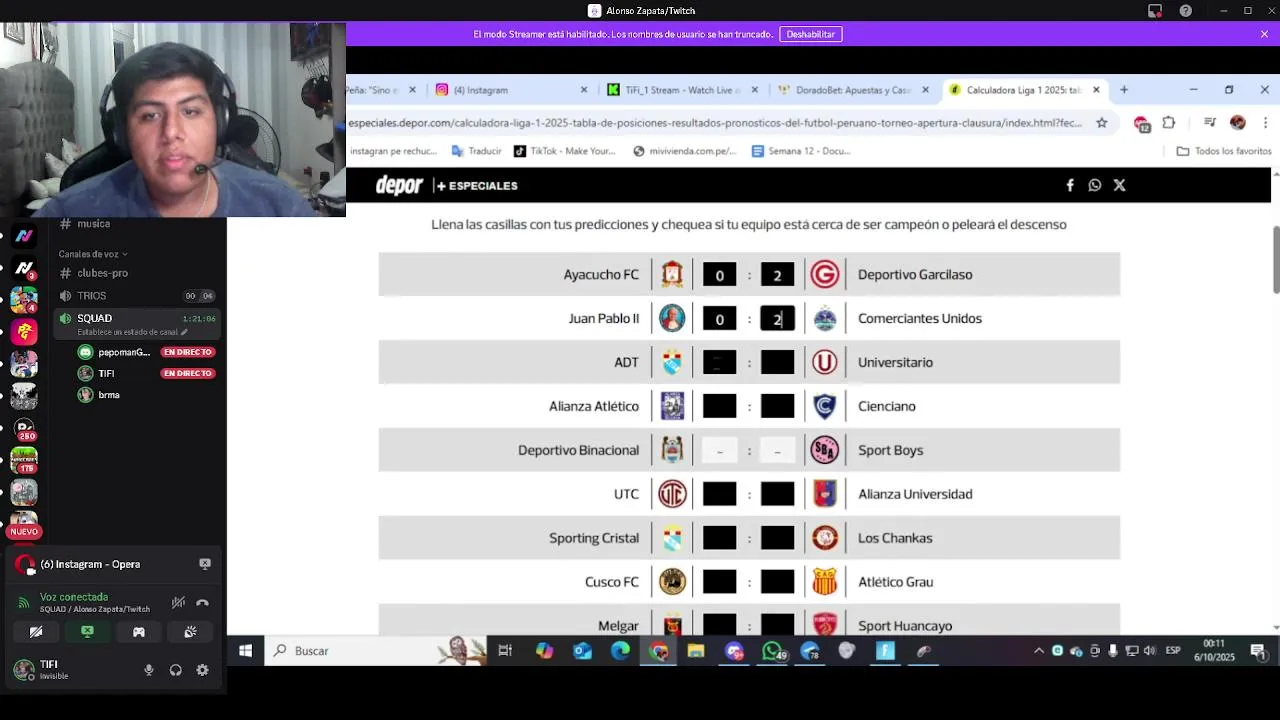Open Discord user settings gear
1280x720 pixels.
coord(202,670)
